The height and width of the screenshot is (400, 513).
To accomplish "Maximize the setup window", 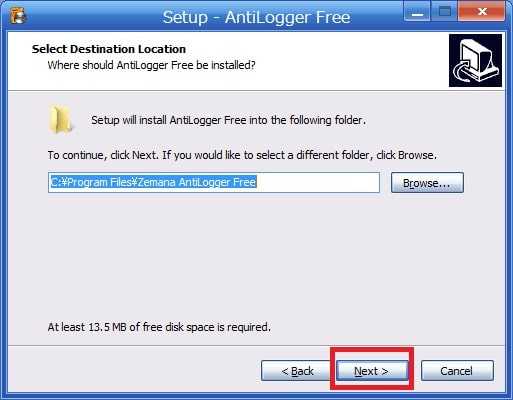I will pos(444,12).
